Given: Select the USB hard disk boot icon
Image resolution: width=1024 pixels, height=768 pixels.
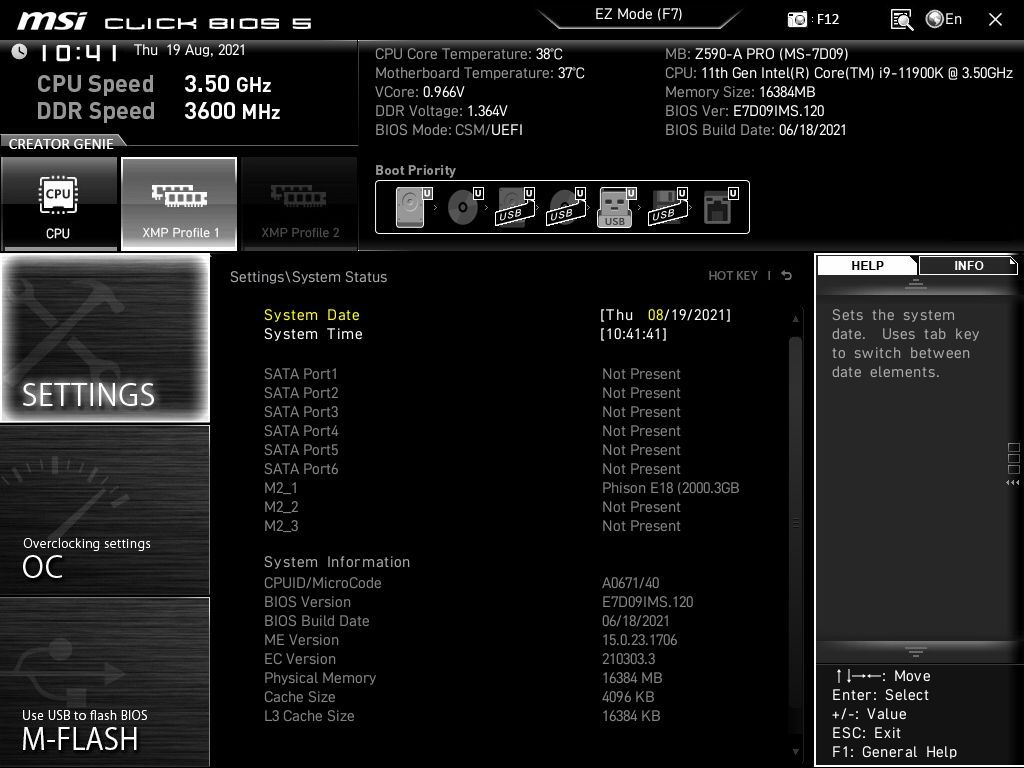Looking at the screenshot, I should pos(515,207).
